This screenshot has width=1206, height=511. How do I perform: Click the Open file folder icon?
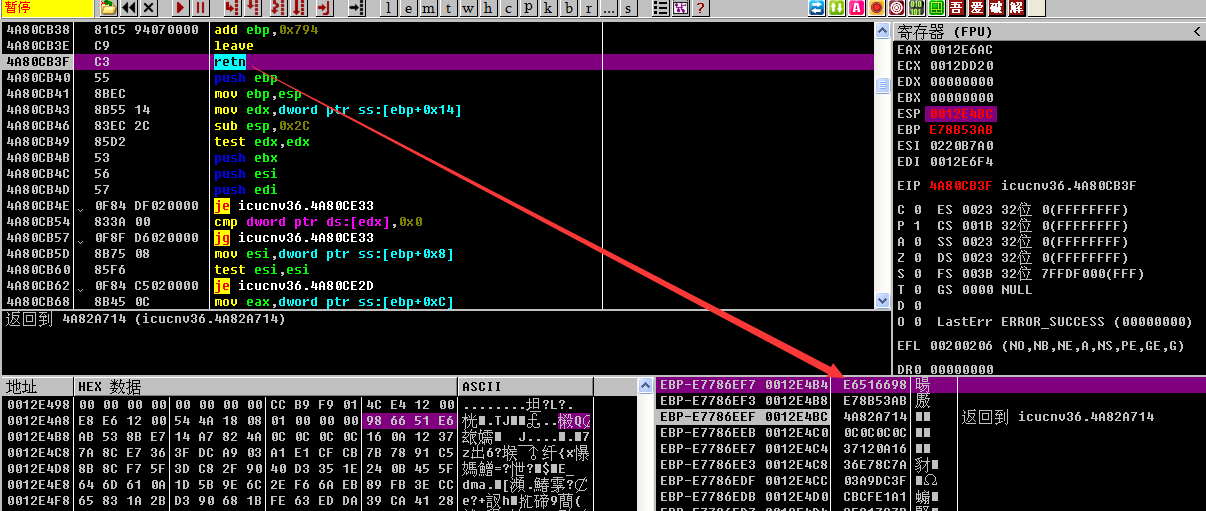click(108, 8)
